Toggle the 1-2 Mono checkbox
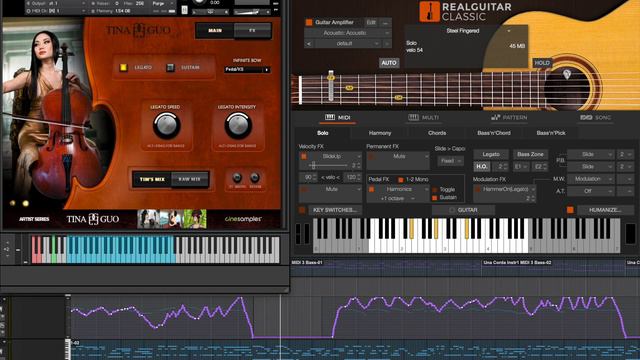The image size is (640, 360). tap(401, 180)
